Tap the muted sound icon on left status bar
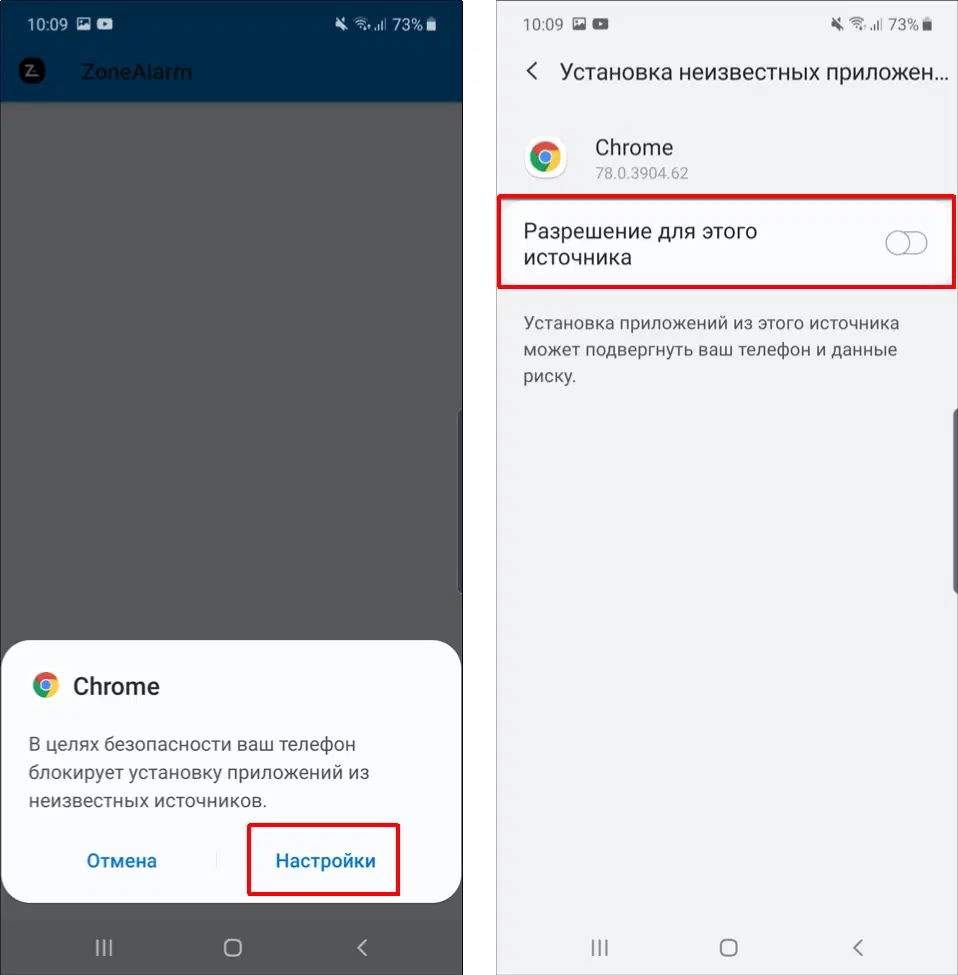This screenshot has width=958, height=975. (341, 24)
